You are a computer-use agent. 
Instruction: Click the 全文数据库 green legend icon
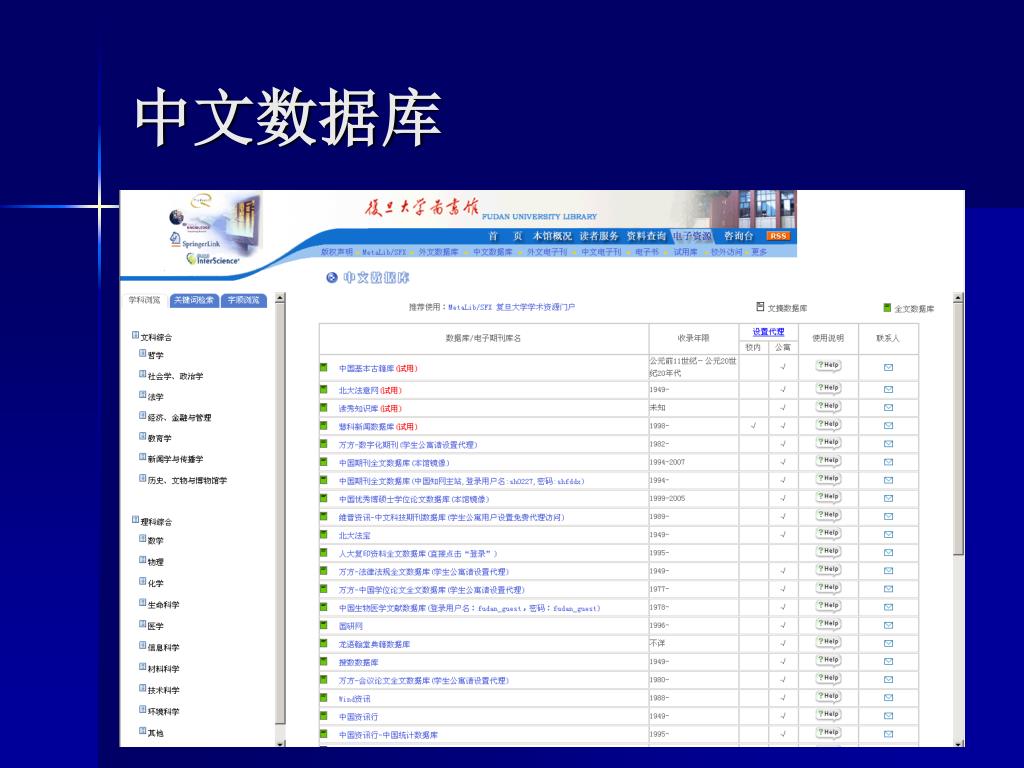tap(887, 308)
